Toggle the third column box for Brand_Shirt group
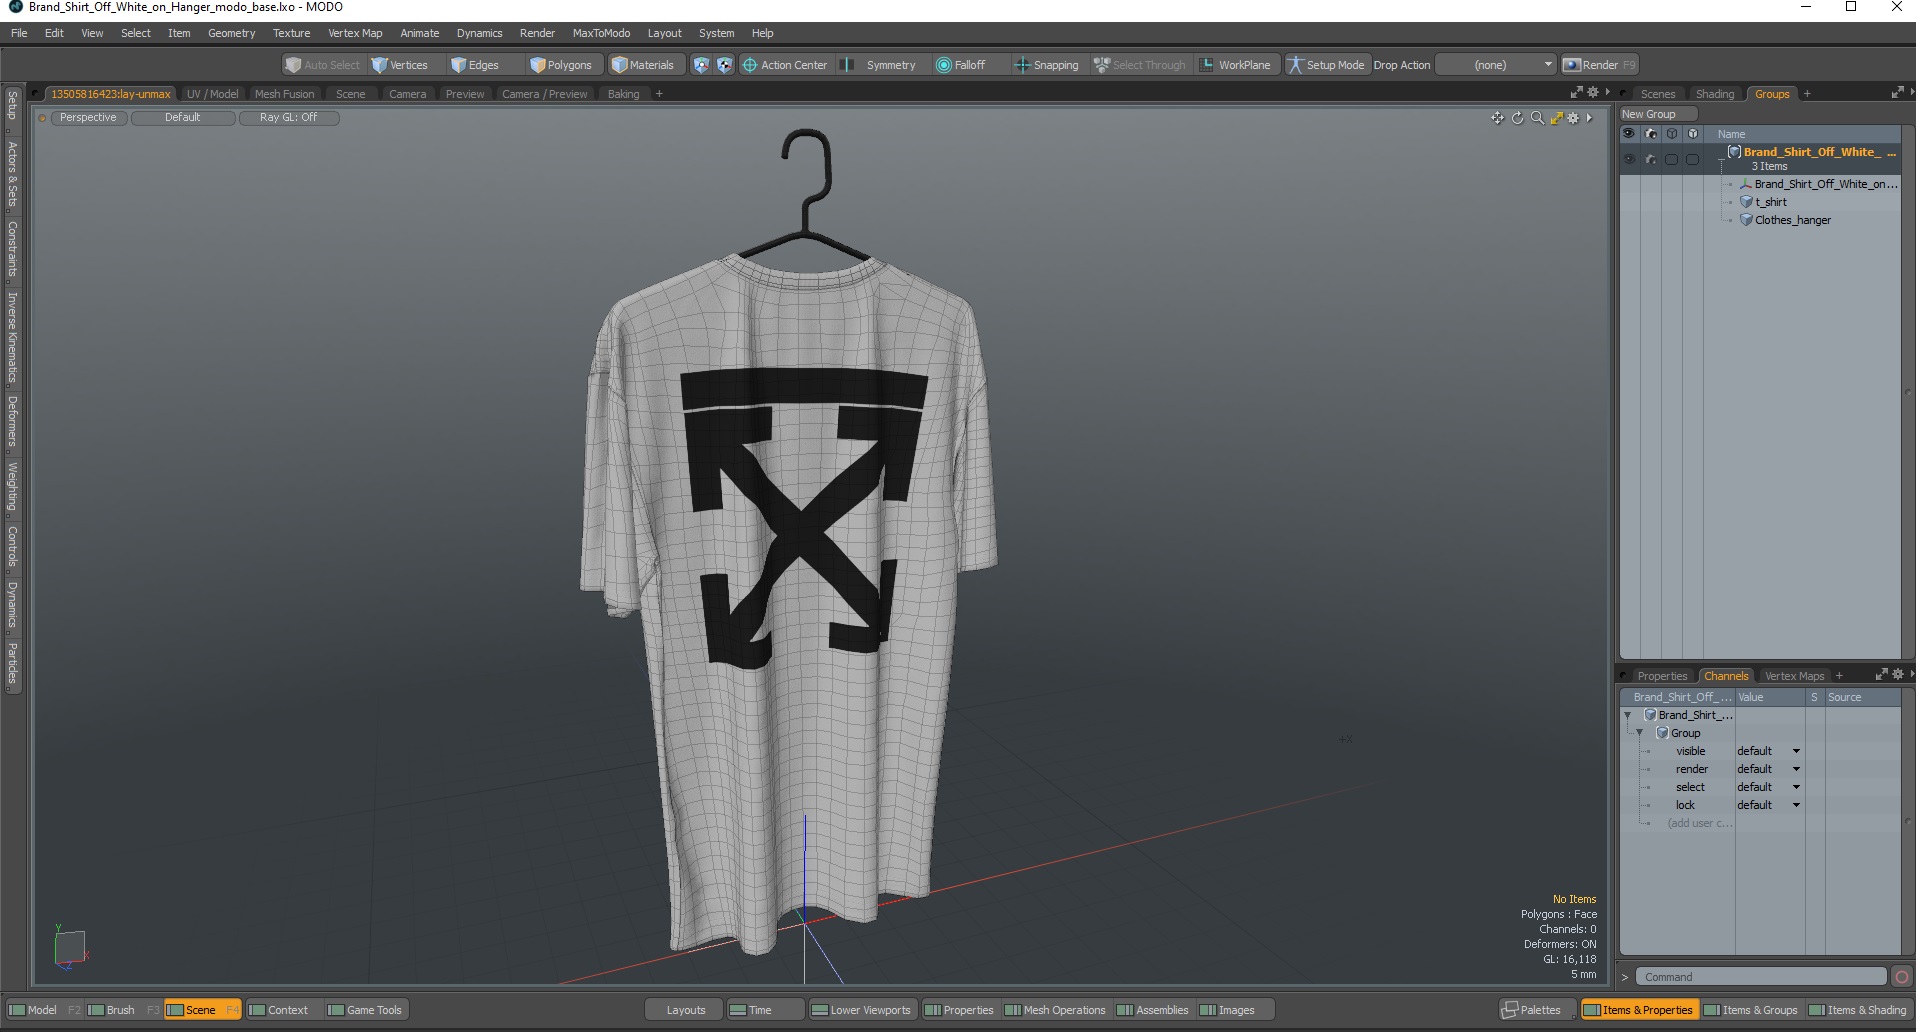The height and width of the screenshot is (1032, 1916). pyautogui.click(x=1672, y=159)
